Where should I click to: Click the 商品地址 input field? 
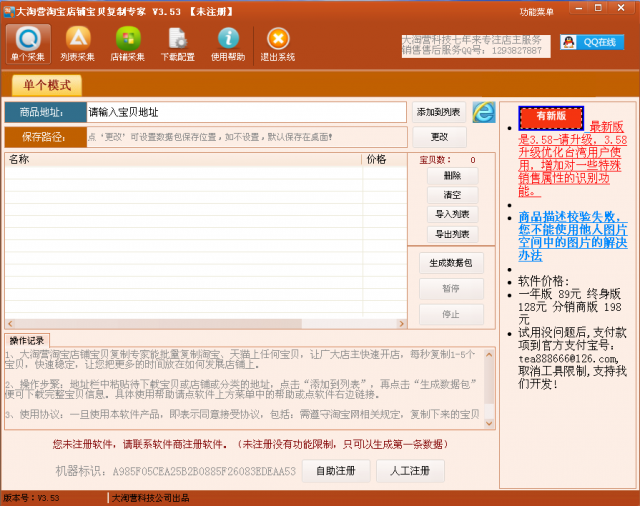247,112
